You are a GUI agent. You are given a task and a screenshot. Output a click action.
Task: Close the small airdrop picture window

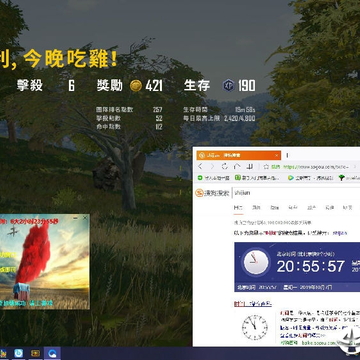(x=85, y=218)
